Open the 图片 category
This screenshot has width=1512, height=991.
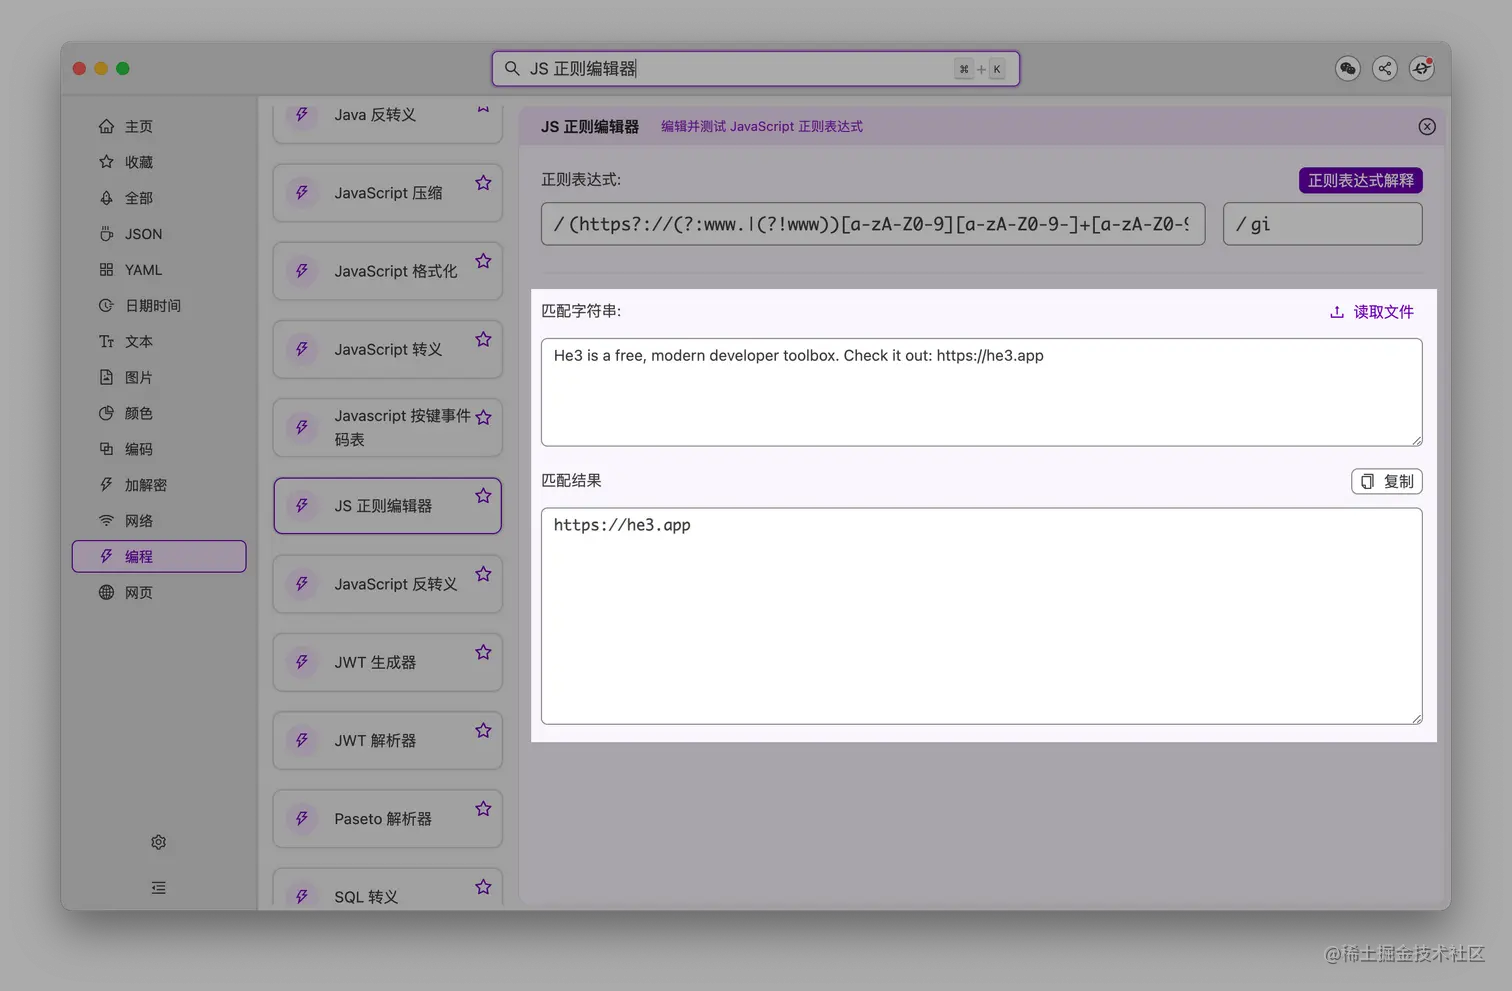pos(159,377)
